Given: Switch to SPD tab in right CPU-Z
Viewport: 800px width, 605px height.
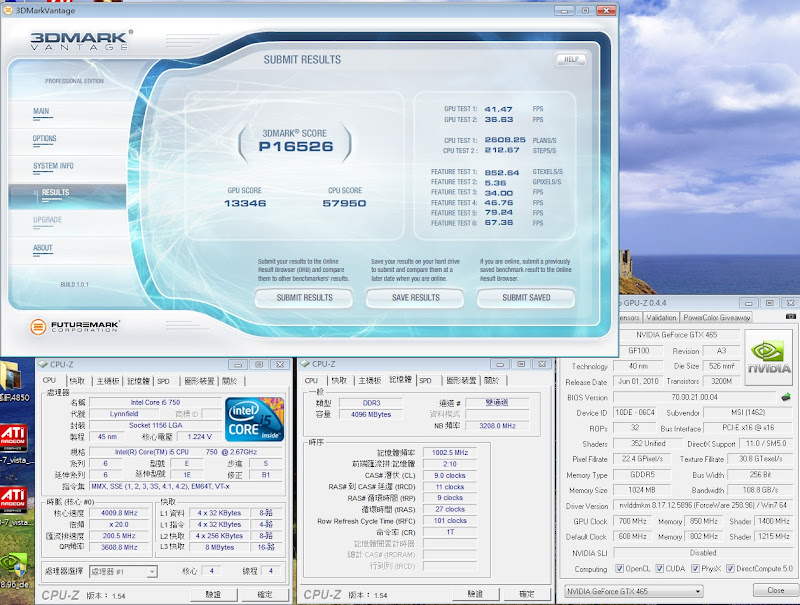Looking at the screenshot, I should coord(426,381).
